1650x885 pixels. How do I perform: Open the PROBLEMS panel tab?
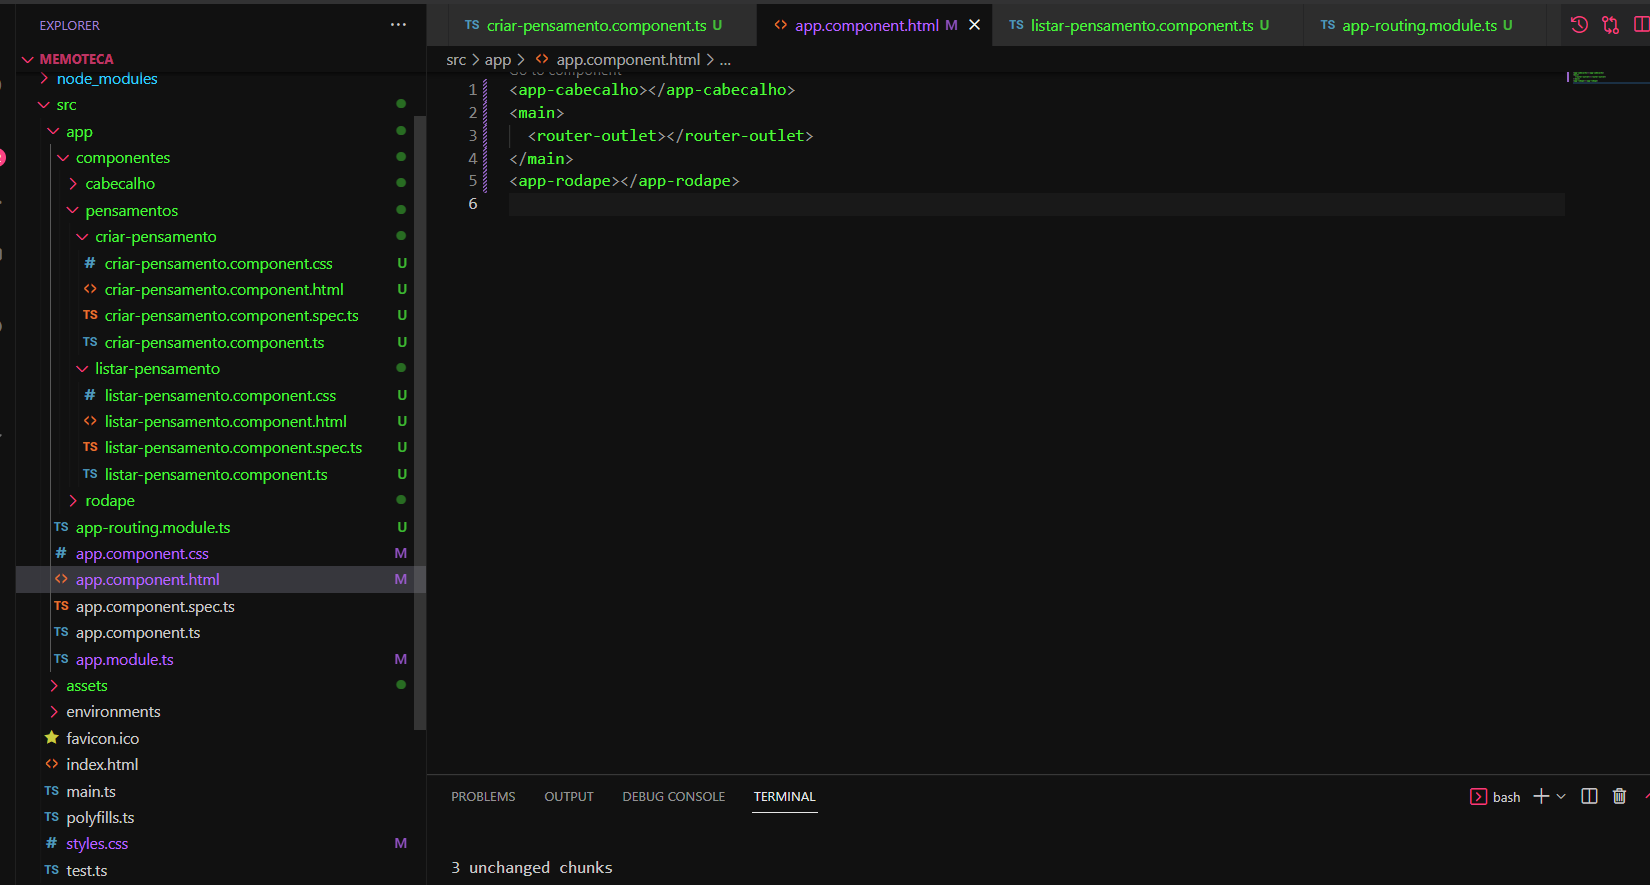pyautogui.click(x=483, y=797)
